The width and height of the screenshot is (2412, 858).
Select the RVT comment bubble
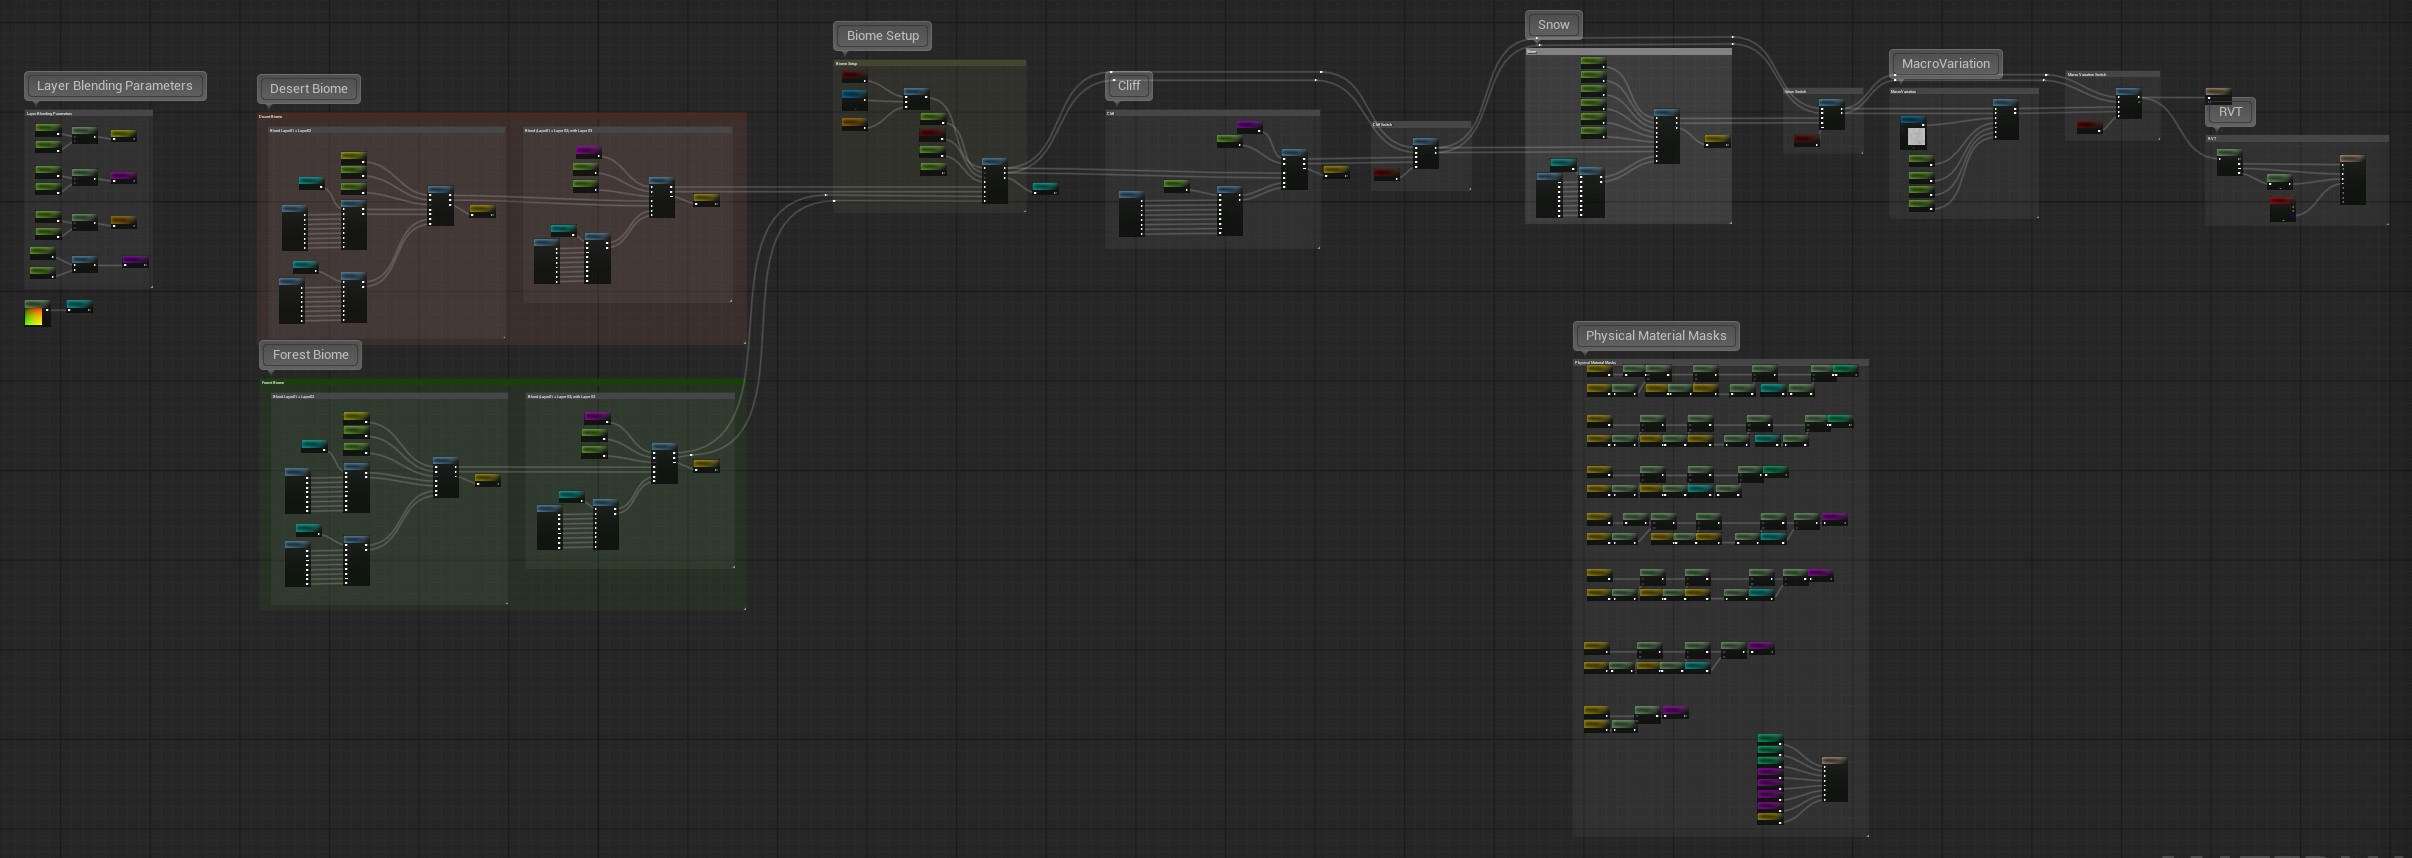click(x=2229, y=112)
